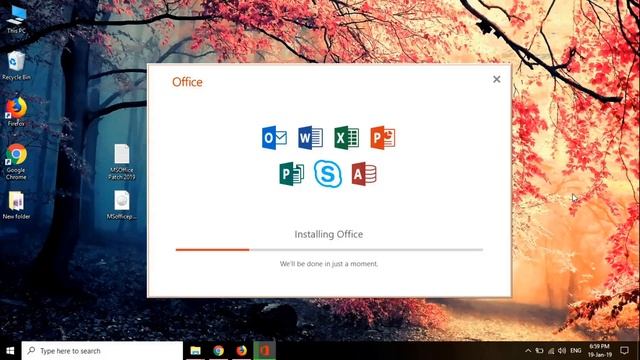This screenshot has height=360, width=640.
Task: Click the Outlook icon in installer
Action: [x=274, y=138]
